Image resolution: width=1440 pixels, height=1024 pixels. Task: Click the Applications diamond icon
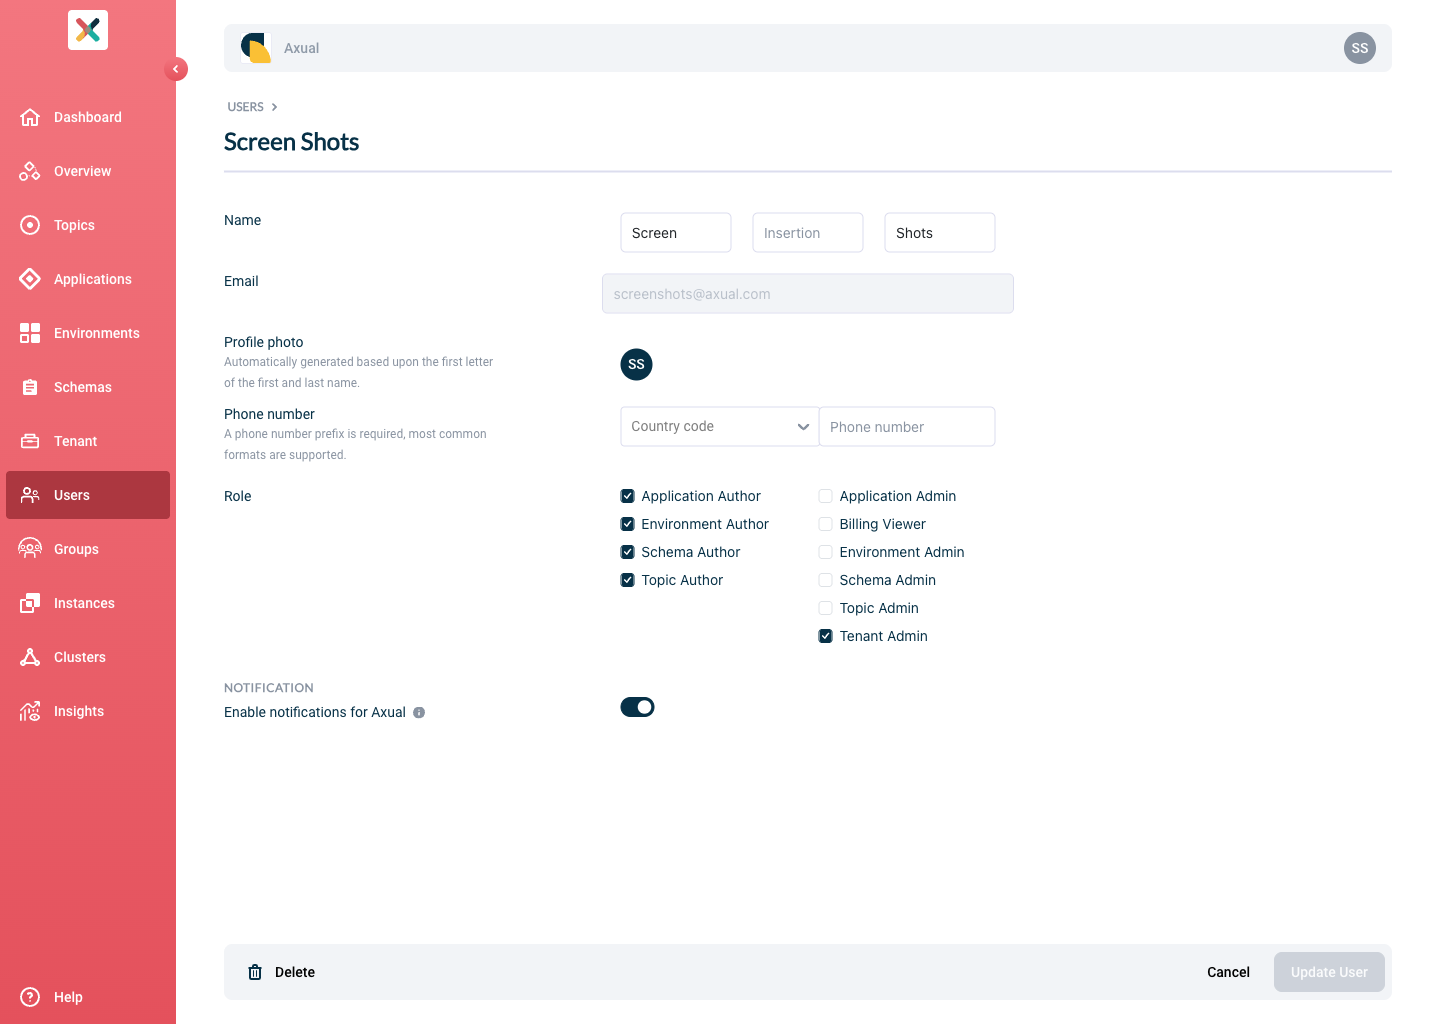pyautogui.click(x=30, y=279)
